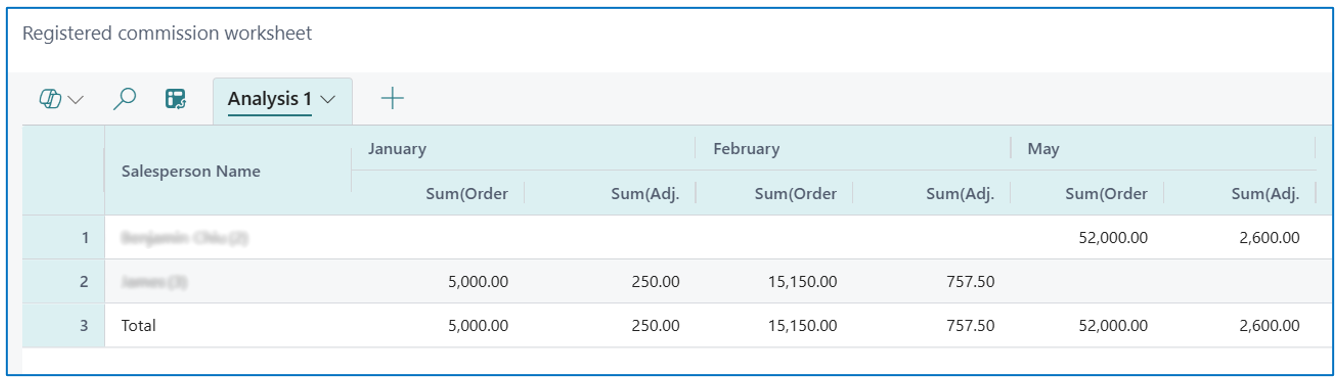Click Sum(Adj. header under January
This screenshot has height=381, width=1341.
coord(645,194)
